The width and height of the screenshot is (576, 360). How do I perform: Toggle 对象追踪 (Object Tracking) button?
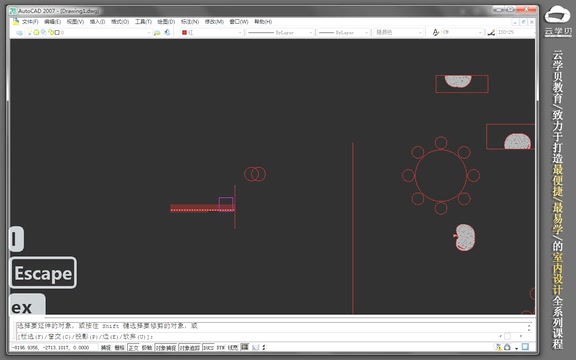point(190,348)
